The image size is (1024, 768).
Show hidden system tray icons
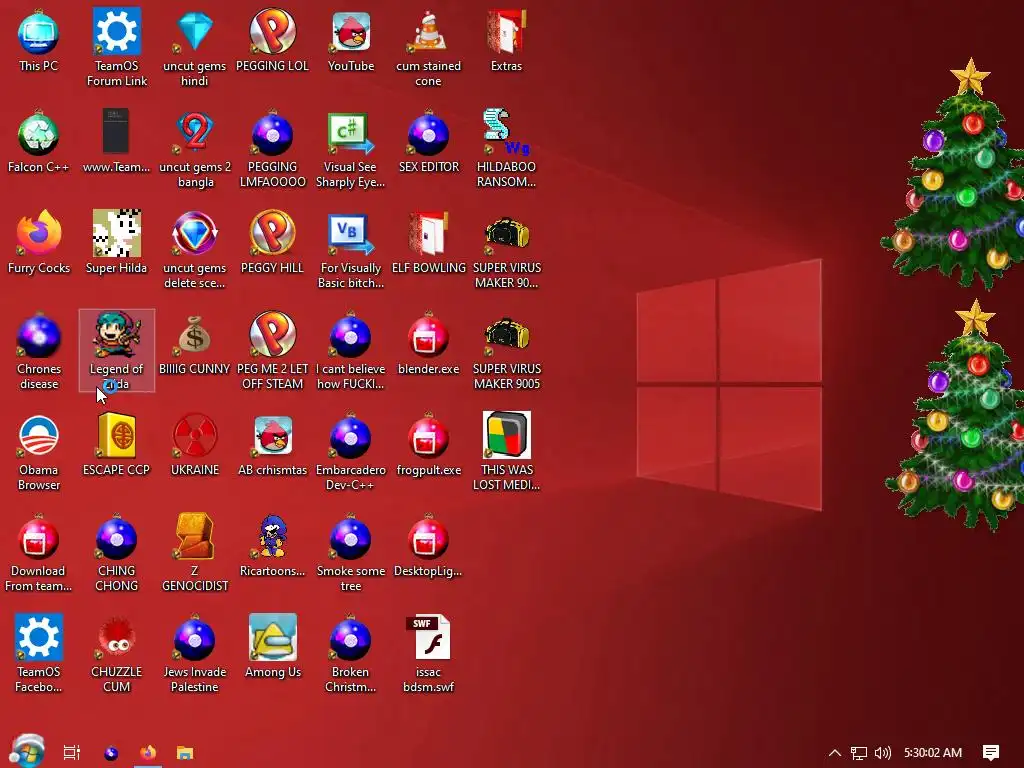click(x=835, y=753)
